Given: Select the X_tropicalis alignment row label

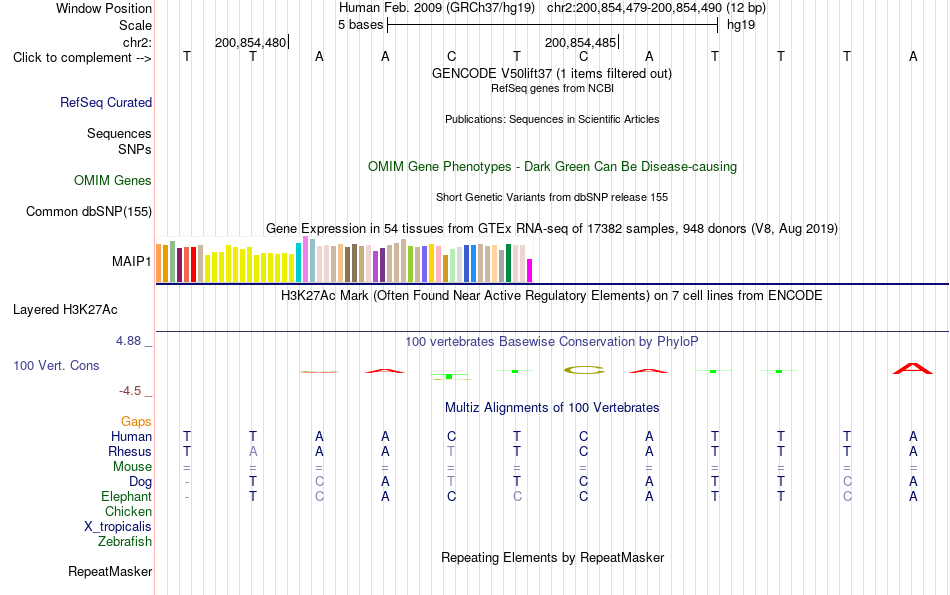Looking at the screenshot, I should (118, 527).
